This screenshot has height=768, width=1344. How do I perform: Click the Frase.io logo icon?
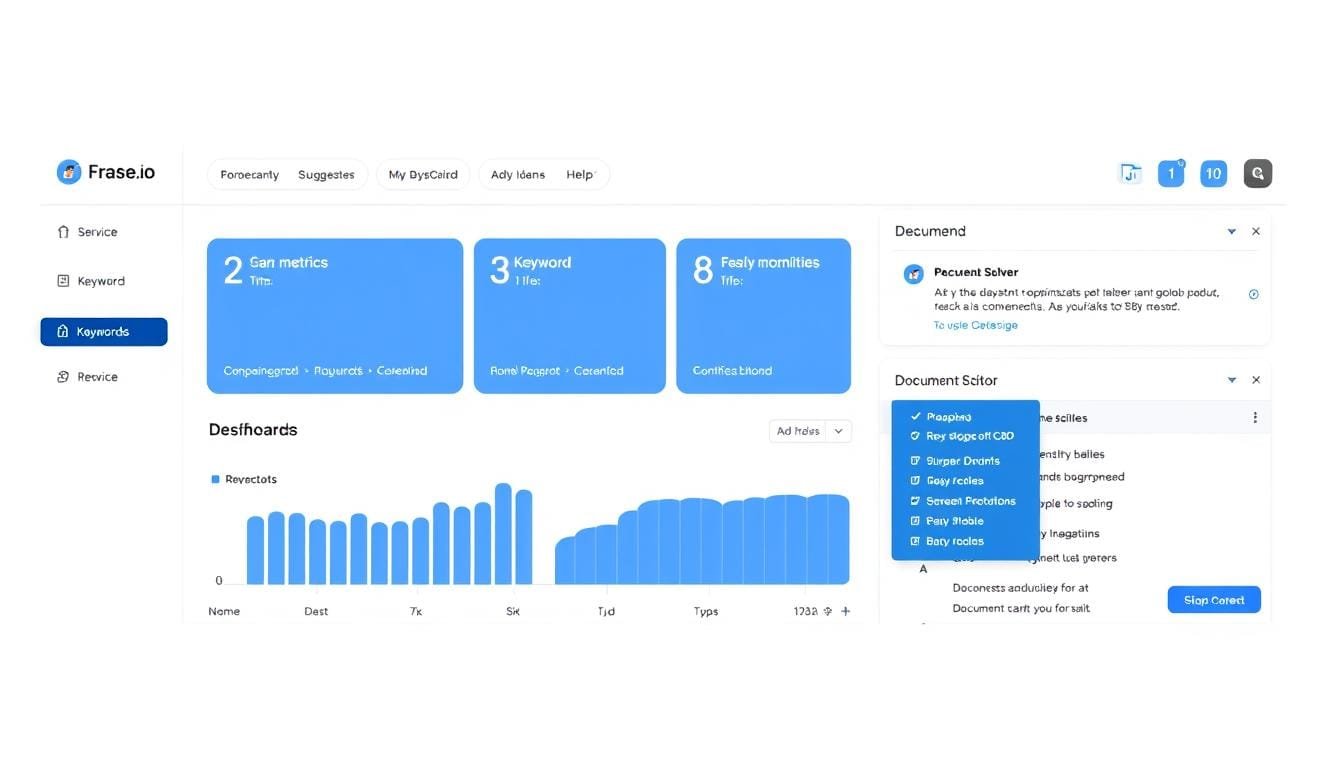(68, 172)
